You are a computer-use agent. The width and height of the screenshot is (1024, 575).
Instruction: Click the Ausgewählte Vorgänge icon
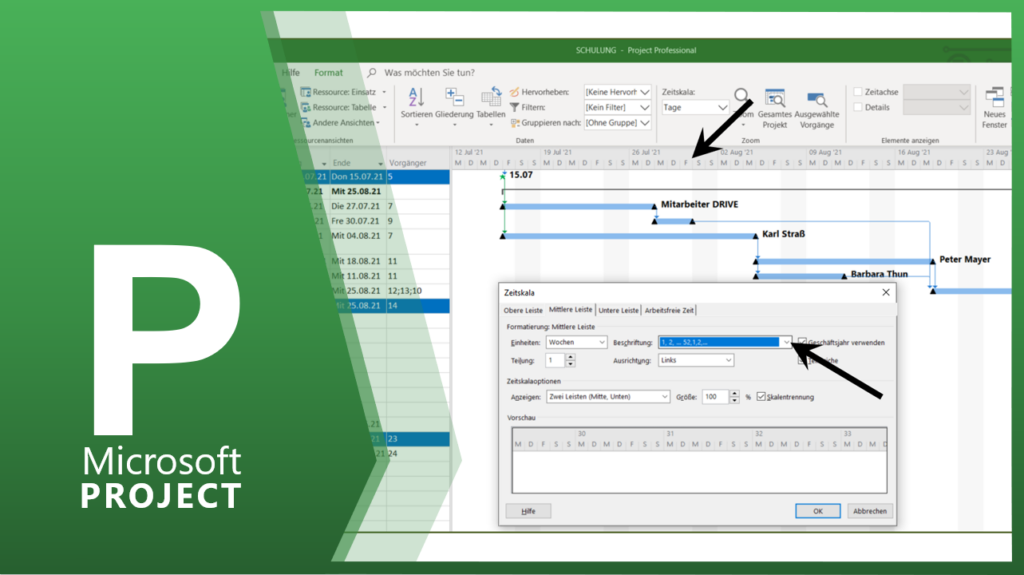pyautogui.click(x=817, y=99)
